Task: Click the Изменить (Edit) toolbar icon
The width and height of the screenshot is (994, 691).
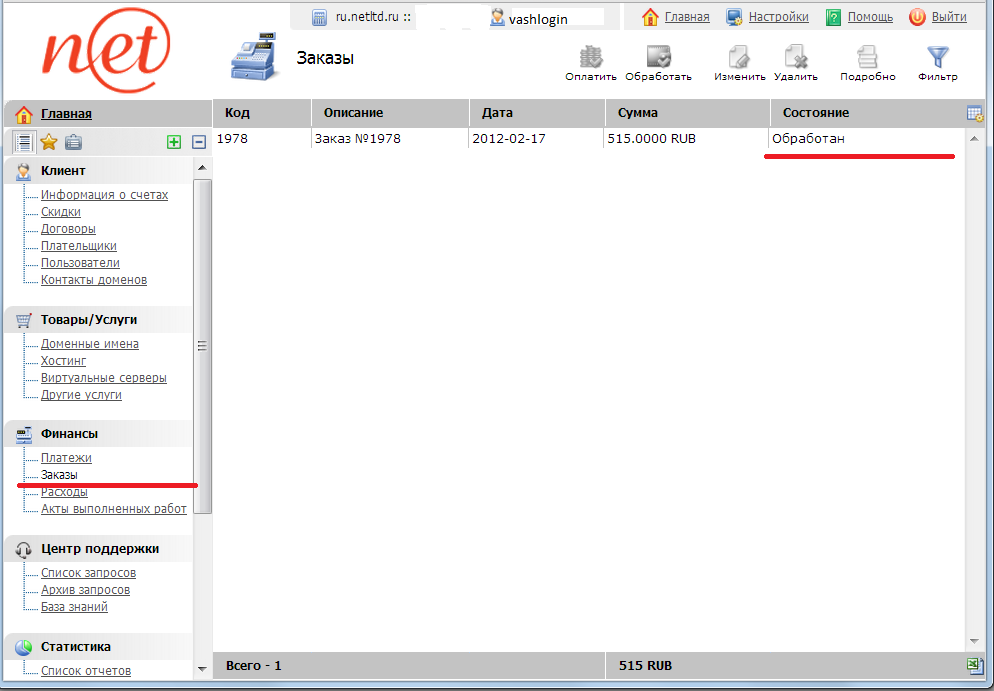Action: point(739,58)
